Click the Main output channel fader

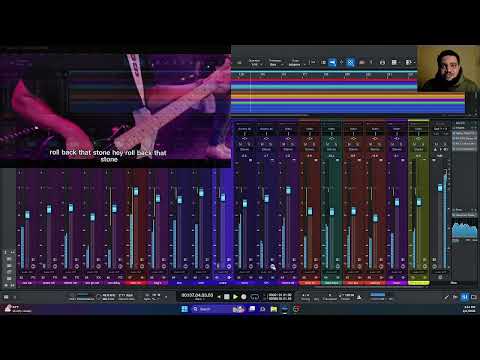click(x=440, y=187)
